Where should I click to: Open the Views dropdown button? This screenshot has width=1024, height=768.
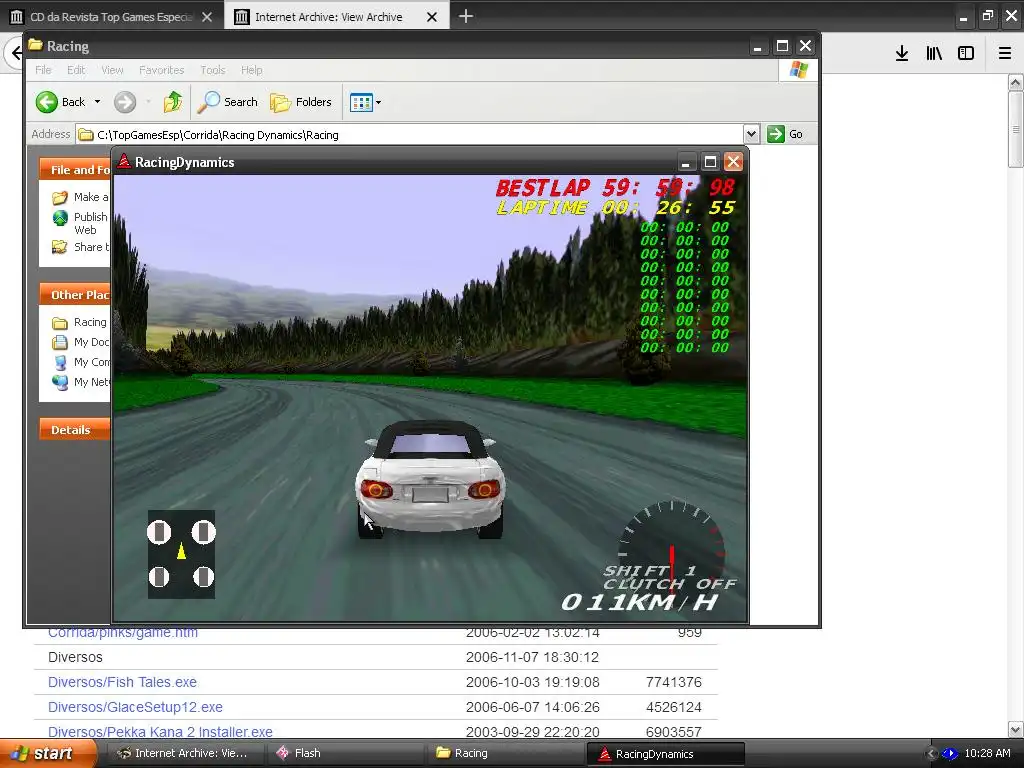[x=365, y=102]
